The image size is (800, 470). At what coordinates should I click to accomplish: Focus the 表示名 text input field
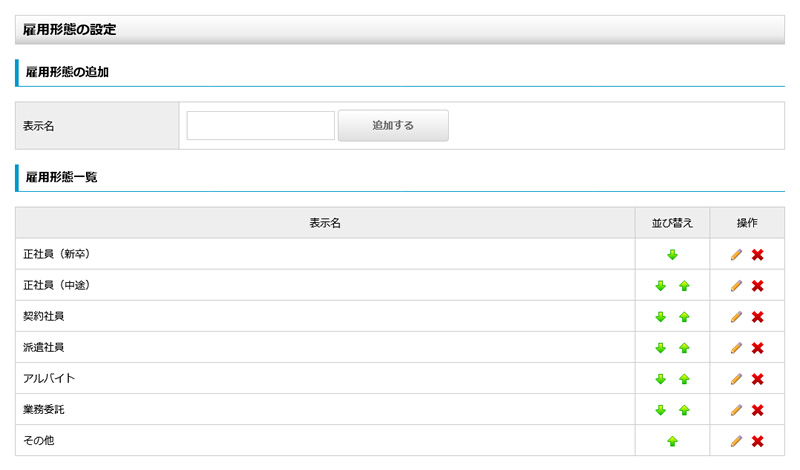pyautogui.click(x=260, y=126)
